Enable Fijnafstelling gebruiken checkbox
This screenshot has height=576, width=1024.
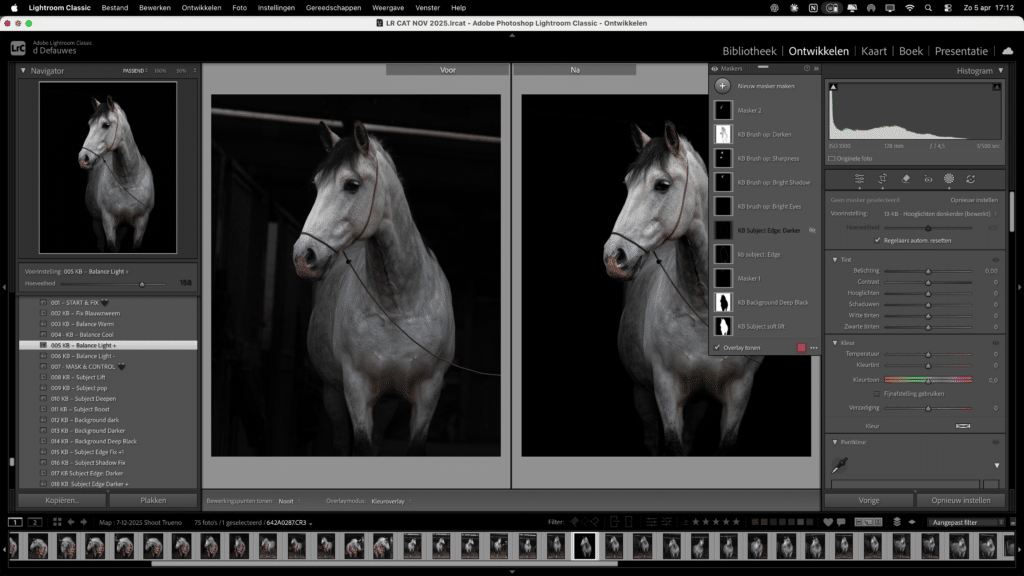pos(877,394)
